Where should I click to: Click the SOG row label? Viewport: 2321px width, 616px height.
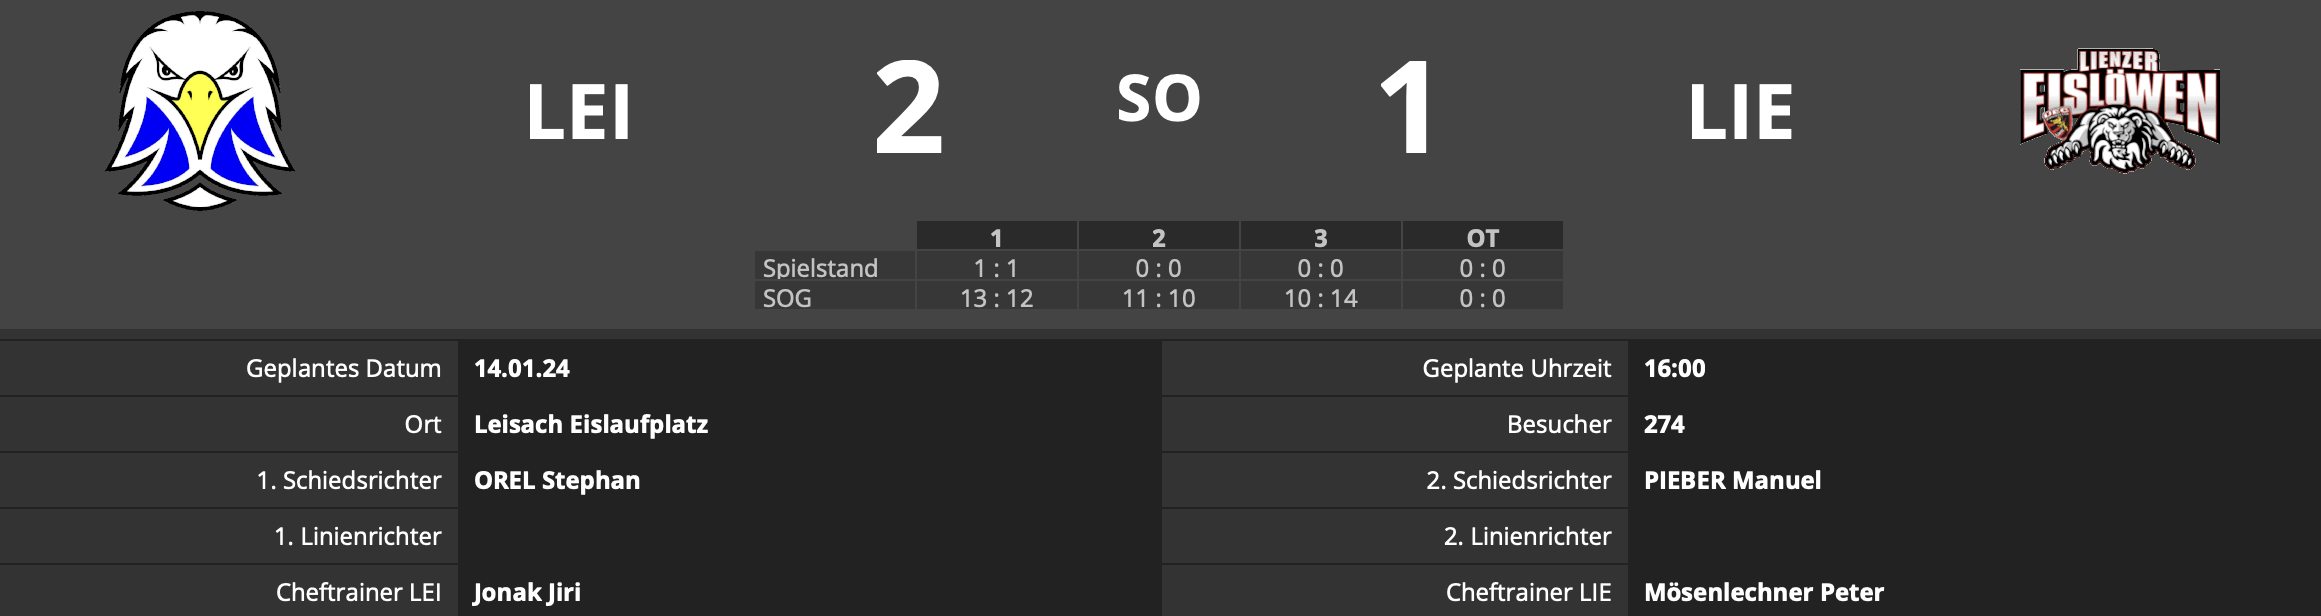(787, 297)
